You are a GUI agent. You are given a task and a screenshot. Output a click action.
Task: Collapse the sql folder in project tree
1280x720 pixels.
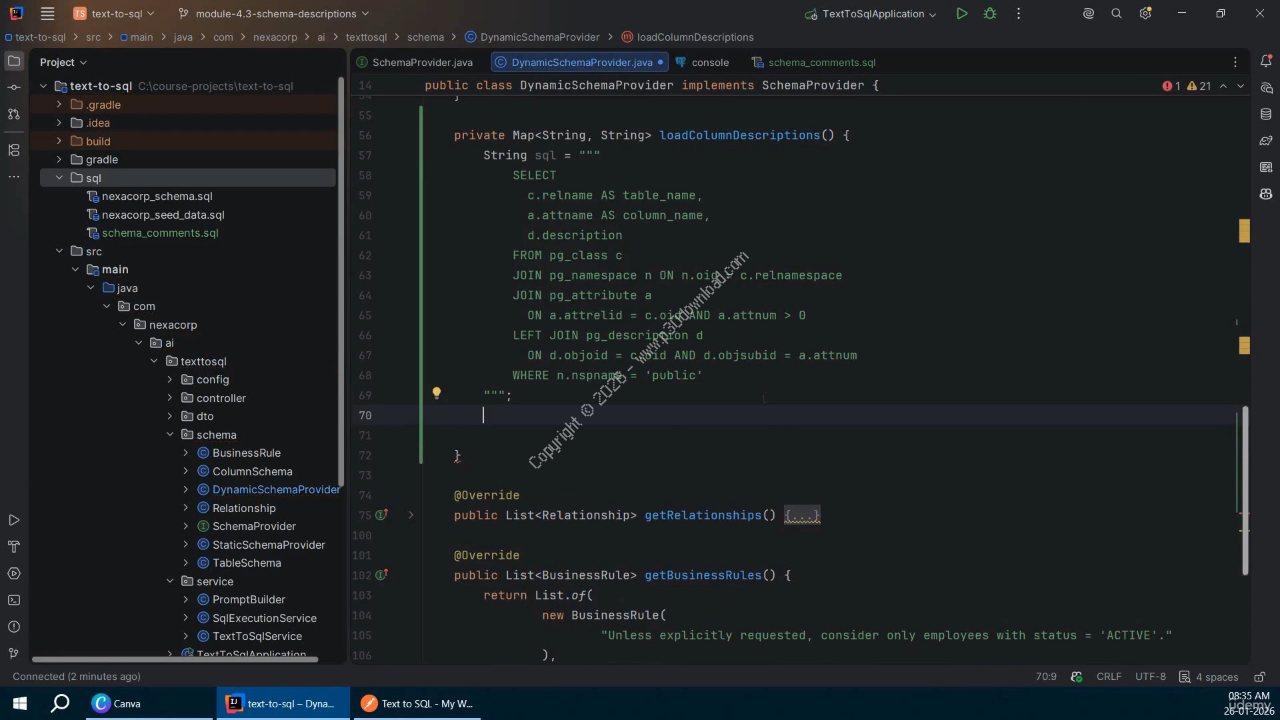59,178
